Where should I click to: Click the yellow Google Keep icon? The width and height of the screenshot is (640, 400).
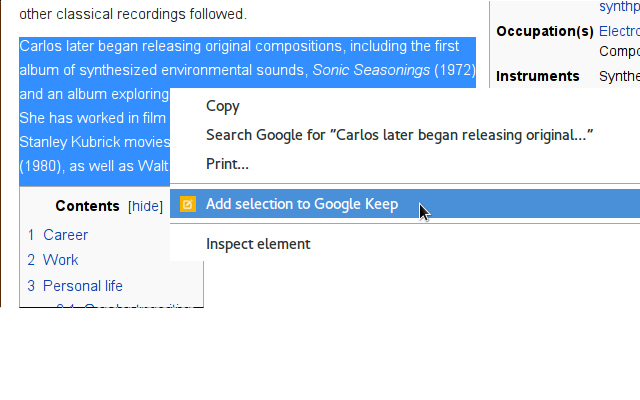(x=188, y=204)
